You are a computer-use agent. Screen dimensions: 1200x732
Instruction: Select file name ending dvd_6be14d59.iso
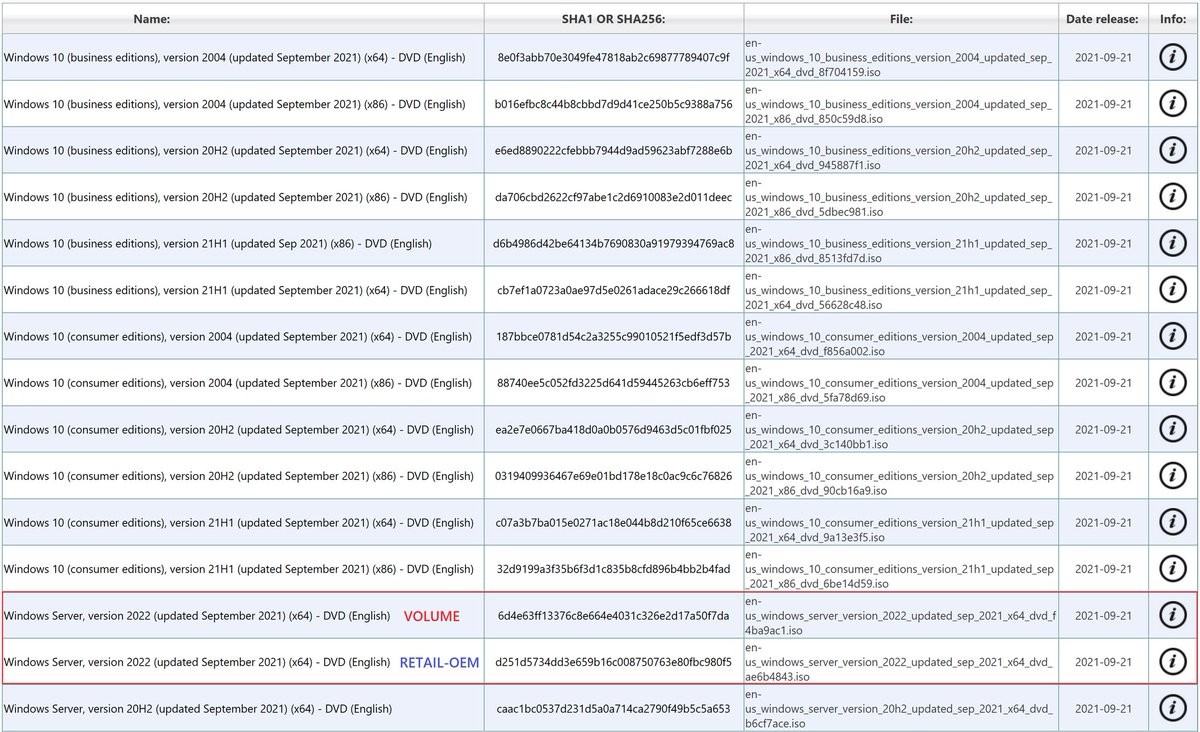(900, 569)
